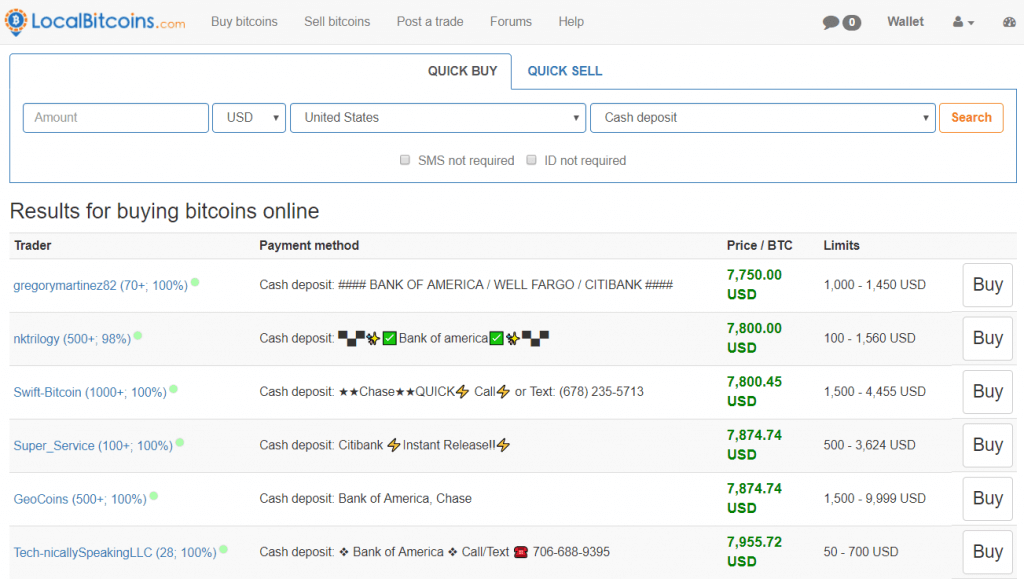Click the 7,800.45 USD price
1024x579 pixels.
(754, 392)
